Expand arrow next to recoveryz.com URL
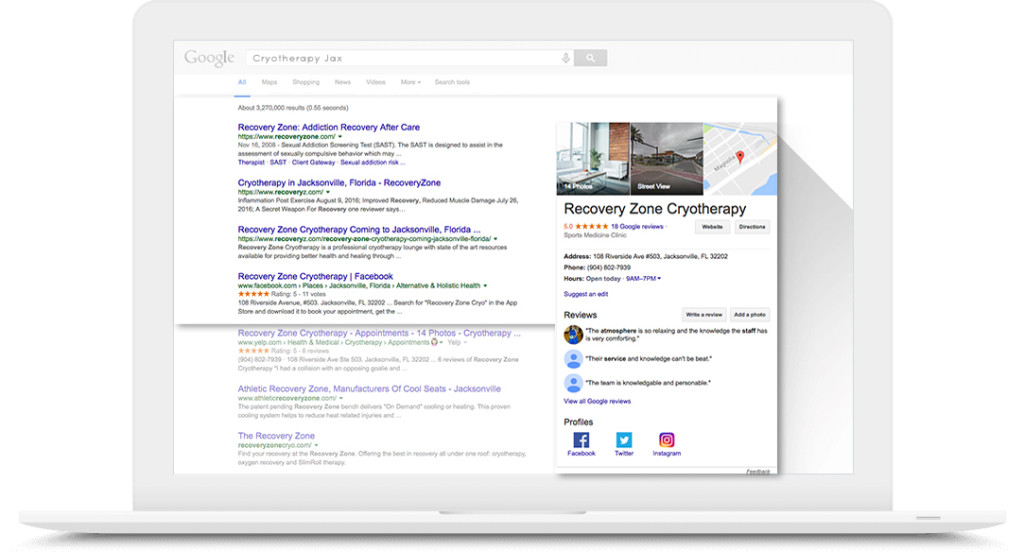This screenshot has height=552, width=1024. (x=328, y=193)
